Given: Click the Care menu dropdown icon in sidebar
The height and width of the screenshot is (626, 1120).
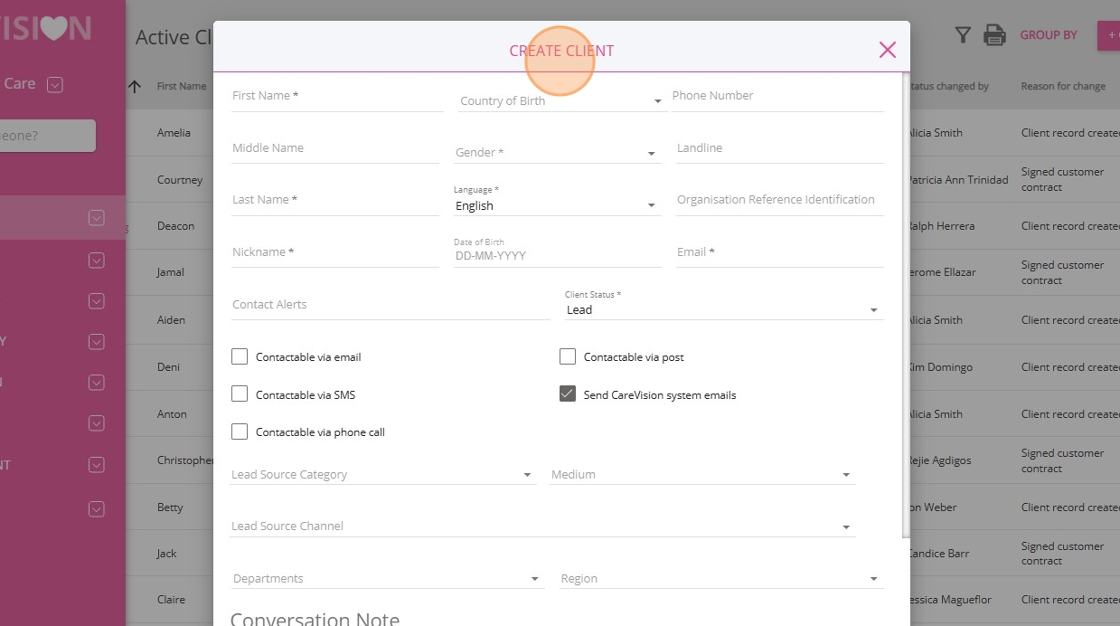Looking at the screenshot, I should (55, 85).
